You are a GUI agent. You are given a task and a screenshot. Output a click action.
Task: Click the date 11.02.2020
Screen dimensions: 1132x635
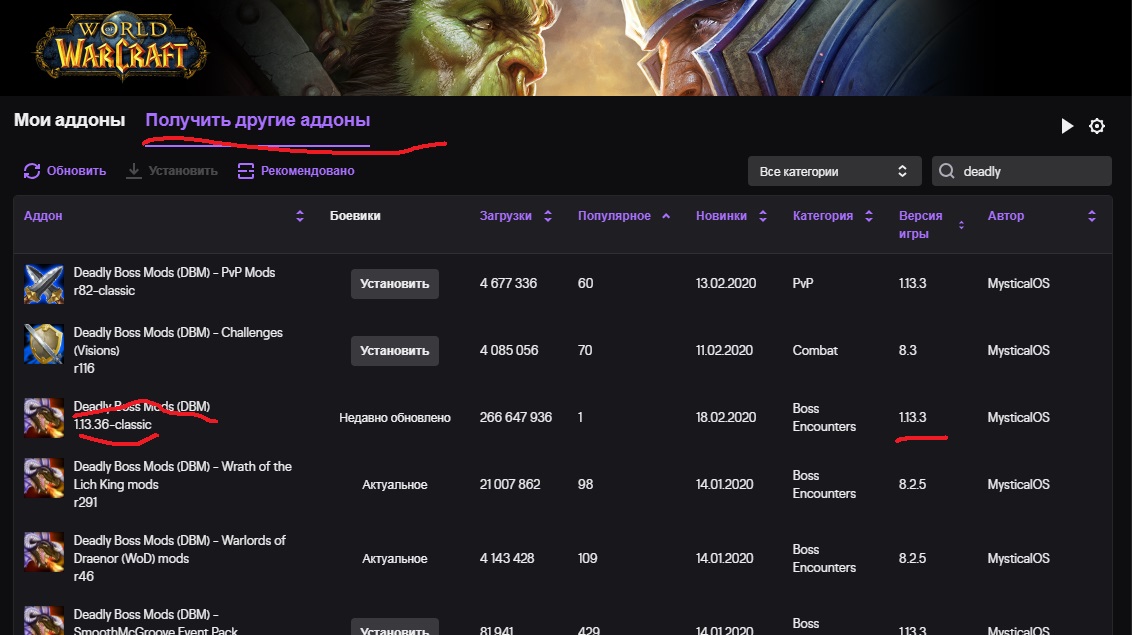(x=724, y=350)
